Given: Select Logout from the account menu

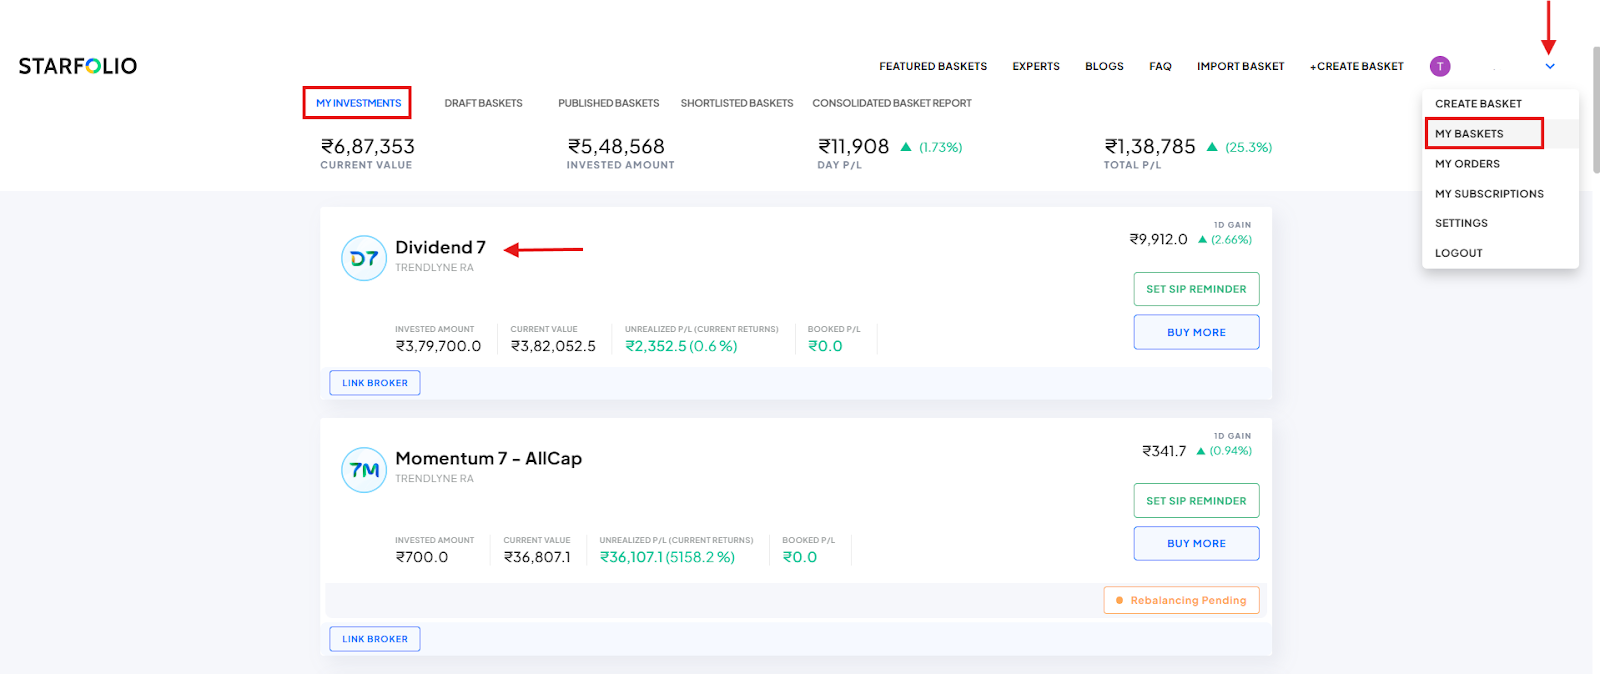Looking at the screenshot, I should click(1458, 253).
